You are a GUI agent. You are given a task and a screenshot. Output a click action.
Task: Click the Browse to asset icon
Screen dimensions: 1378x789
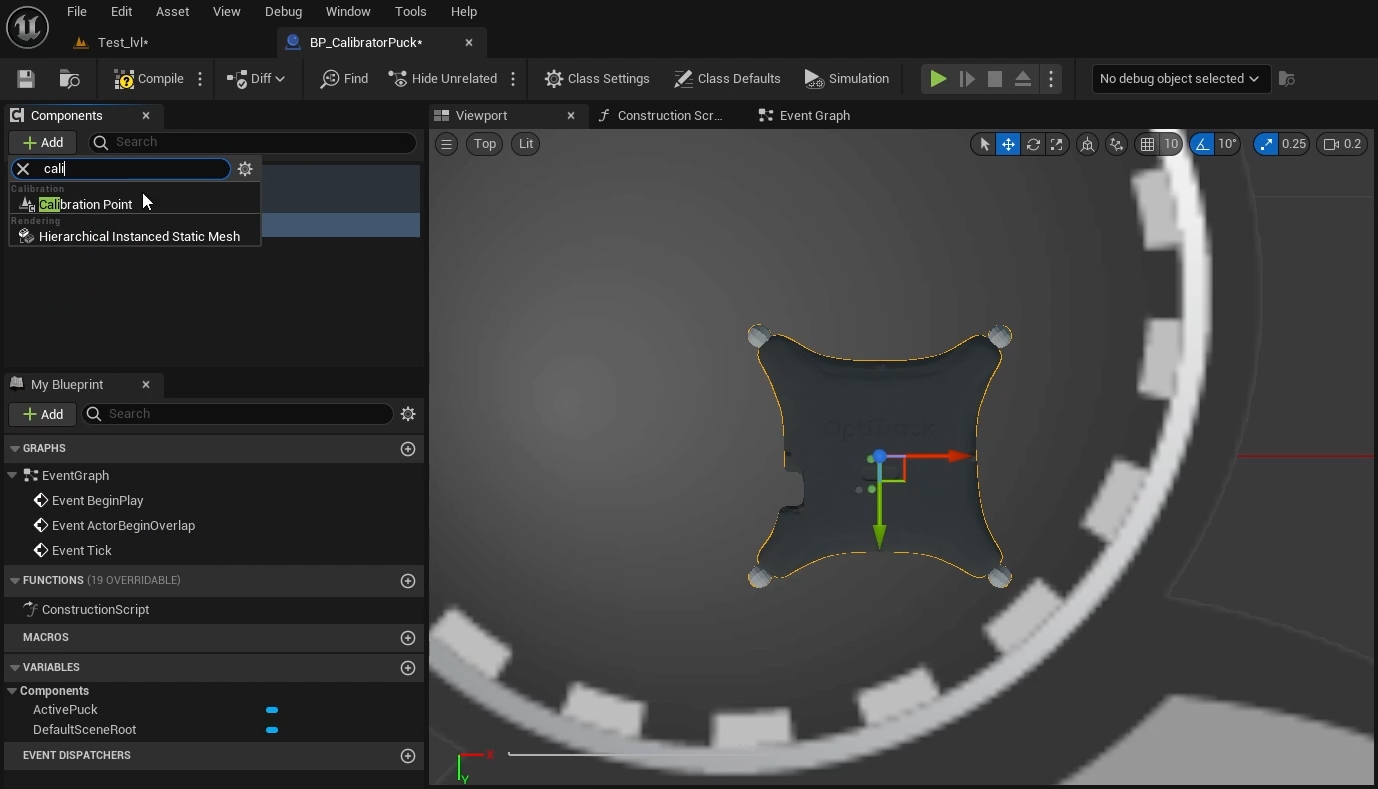point(69,79)
